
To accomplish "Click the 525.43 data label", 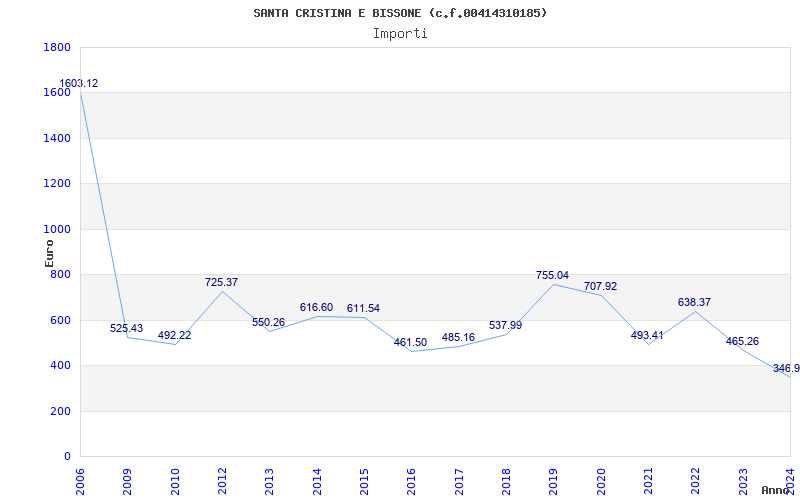I will tap(127, 328).
